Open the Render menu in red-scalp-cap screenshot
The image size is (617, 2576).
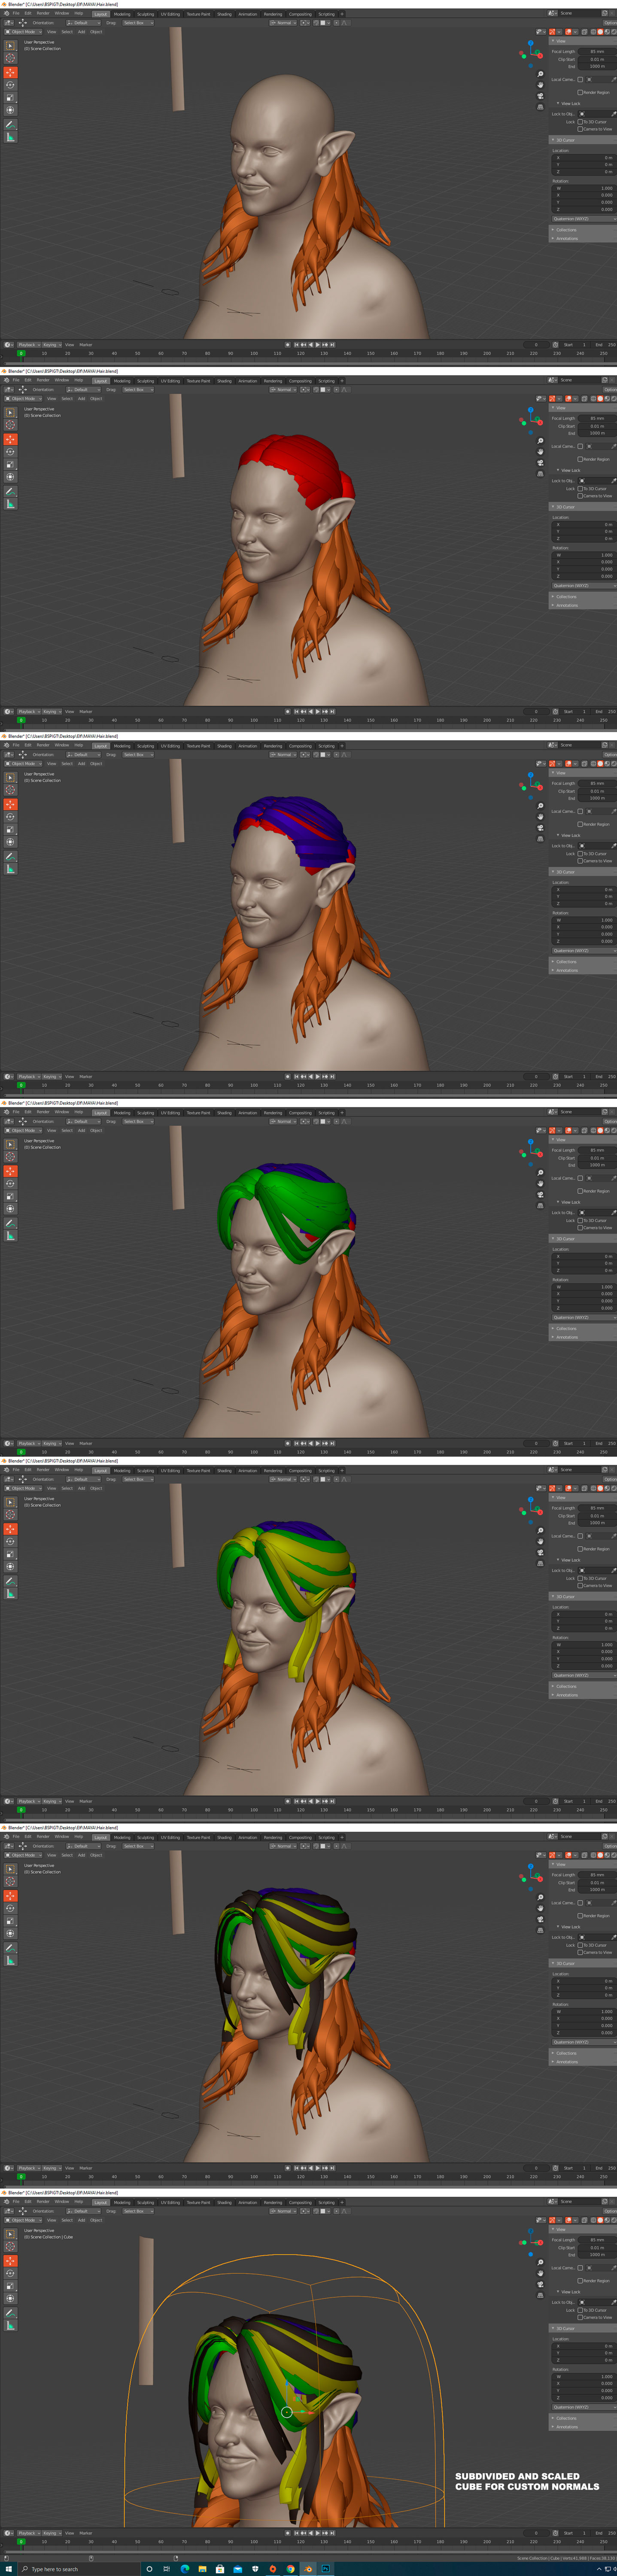tap(43, 380)
